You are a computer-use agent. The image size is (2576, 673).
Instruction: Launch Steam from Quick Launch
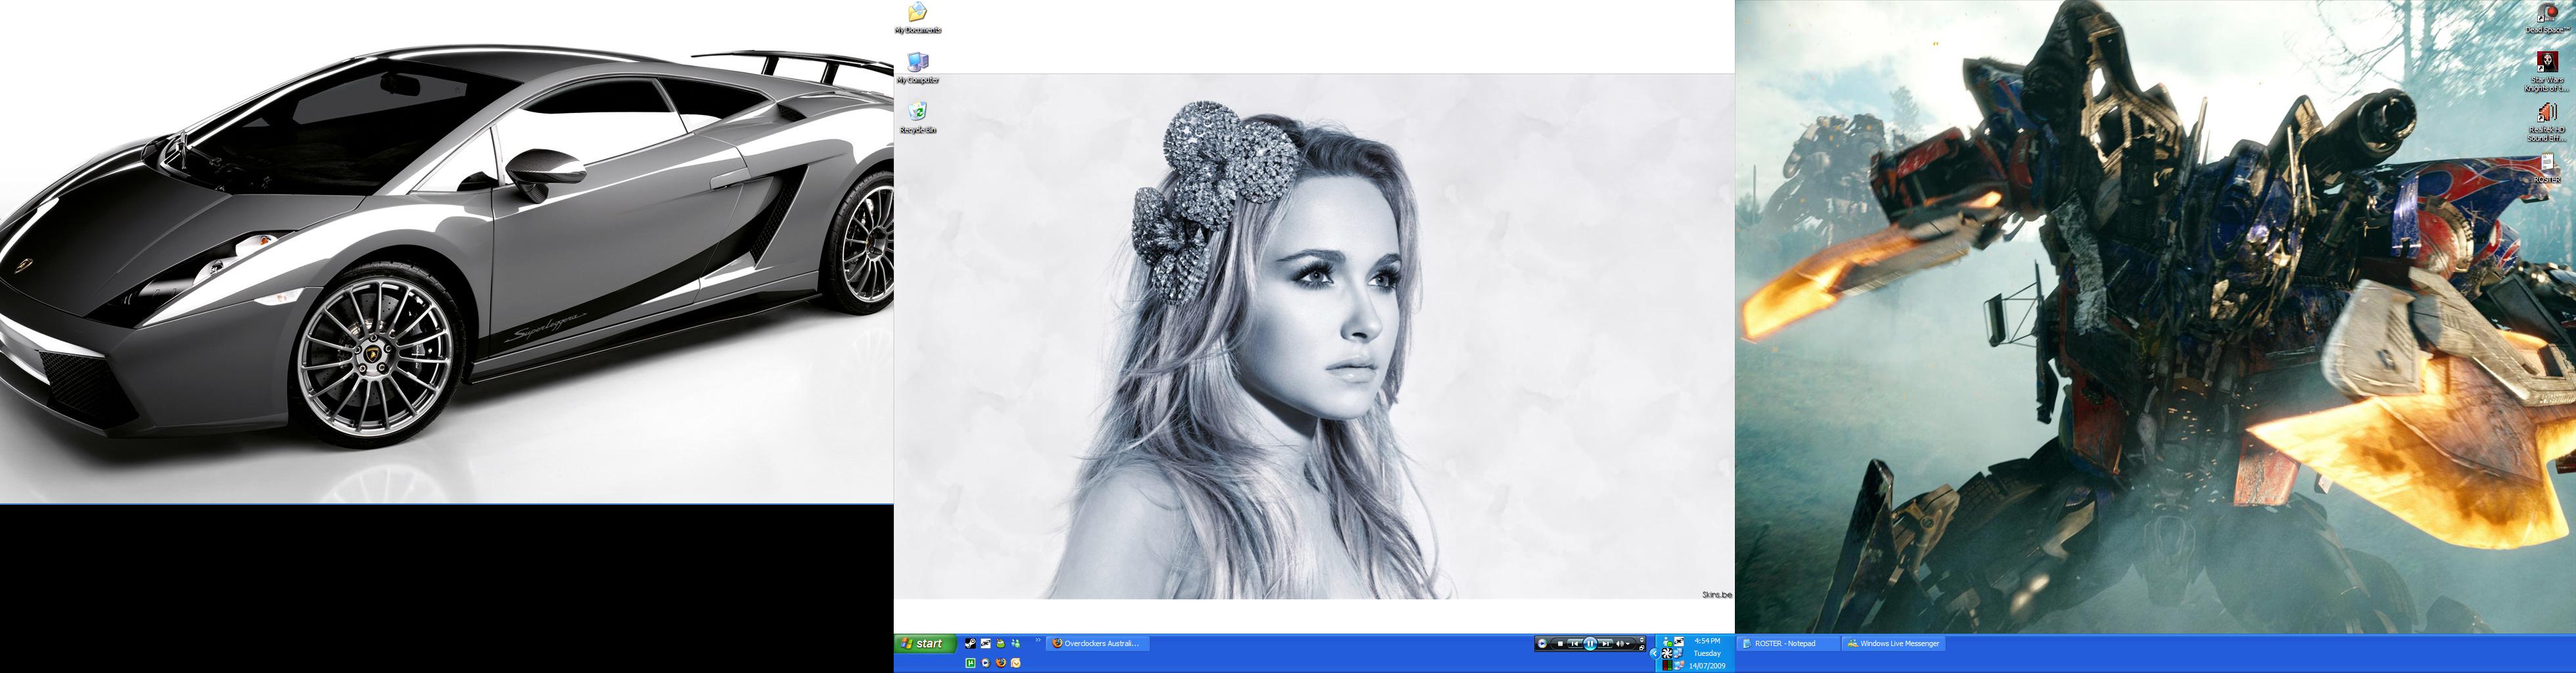[971, 644]
